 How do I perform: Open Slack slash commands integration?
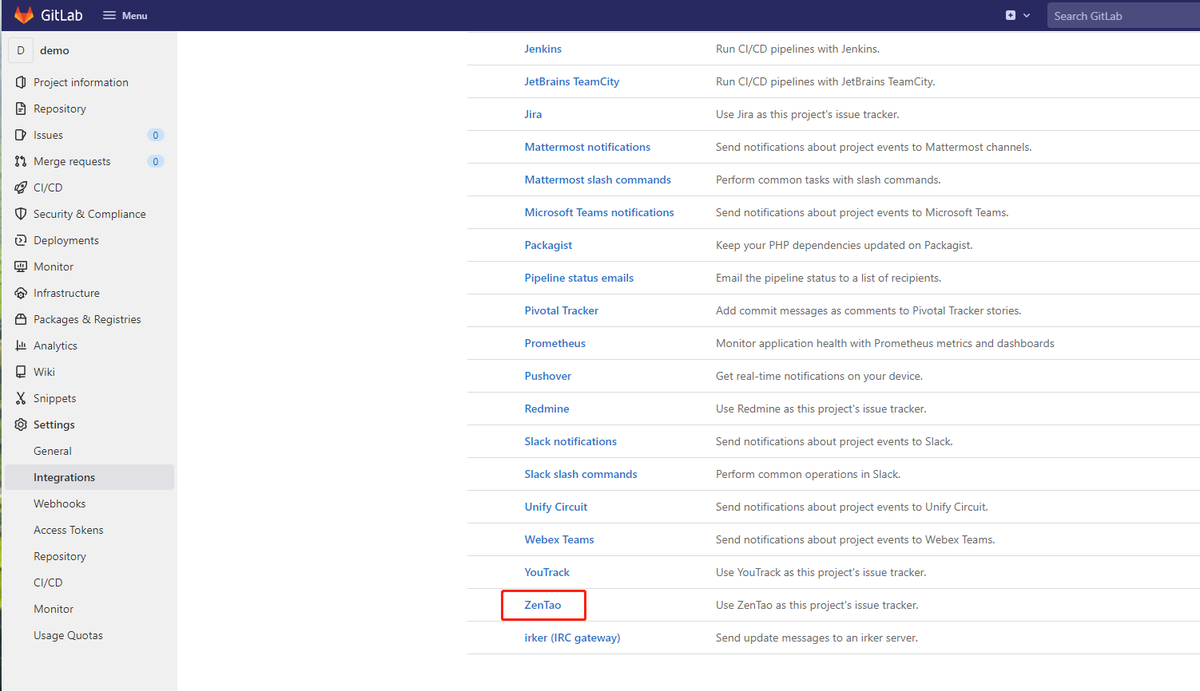tap(581, 474)
